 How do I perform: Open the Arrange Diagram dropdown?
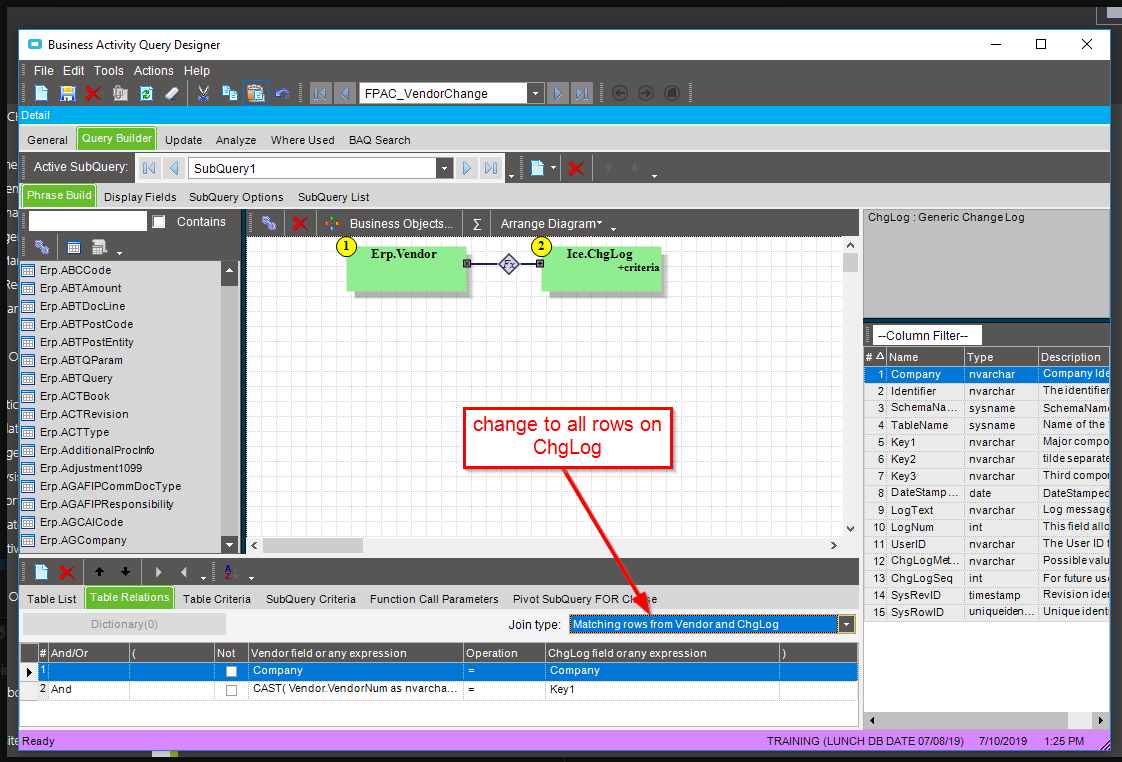[x=552, y=223]
